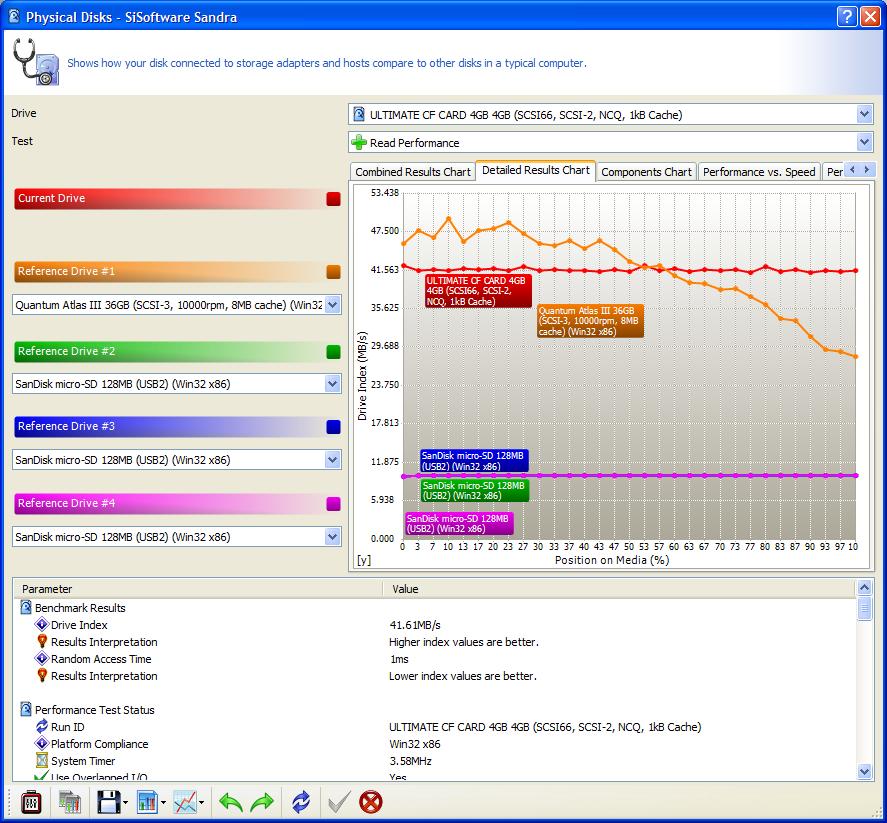Image resolution: width=887 pixels, height=823 pixels.
Task: Open the bar chart icon's dropdown arrow
Action: click(163, 802)
